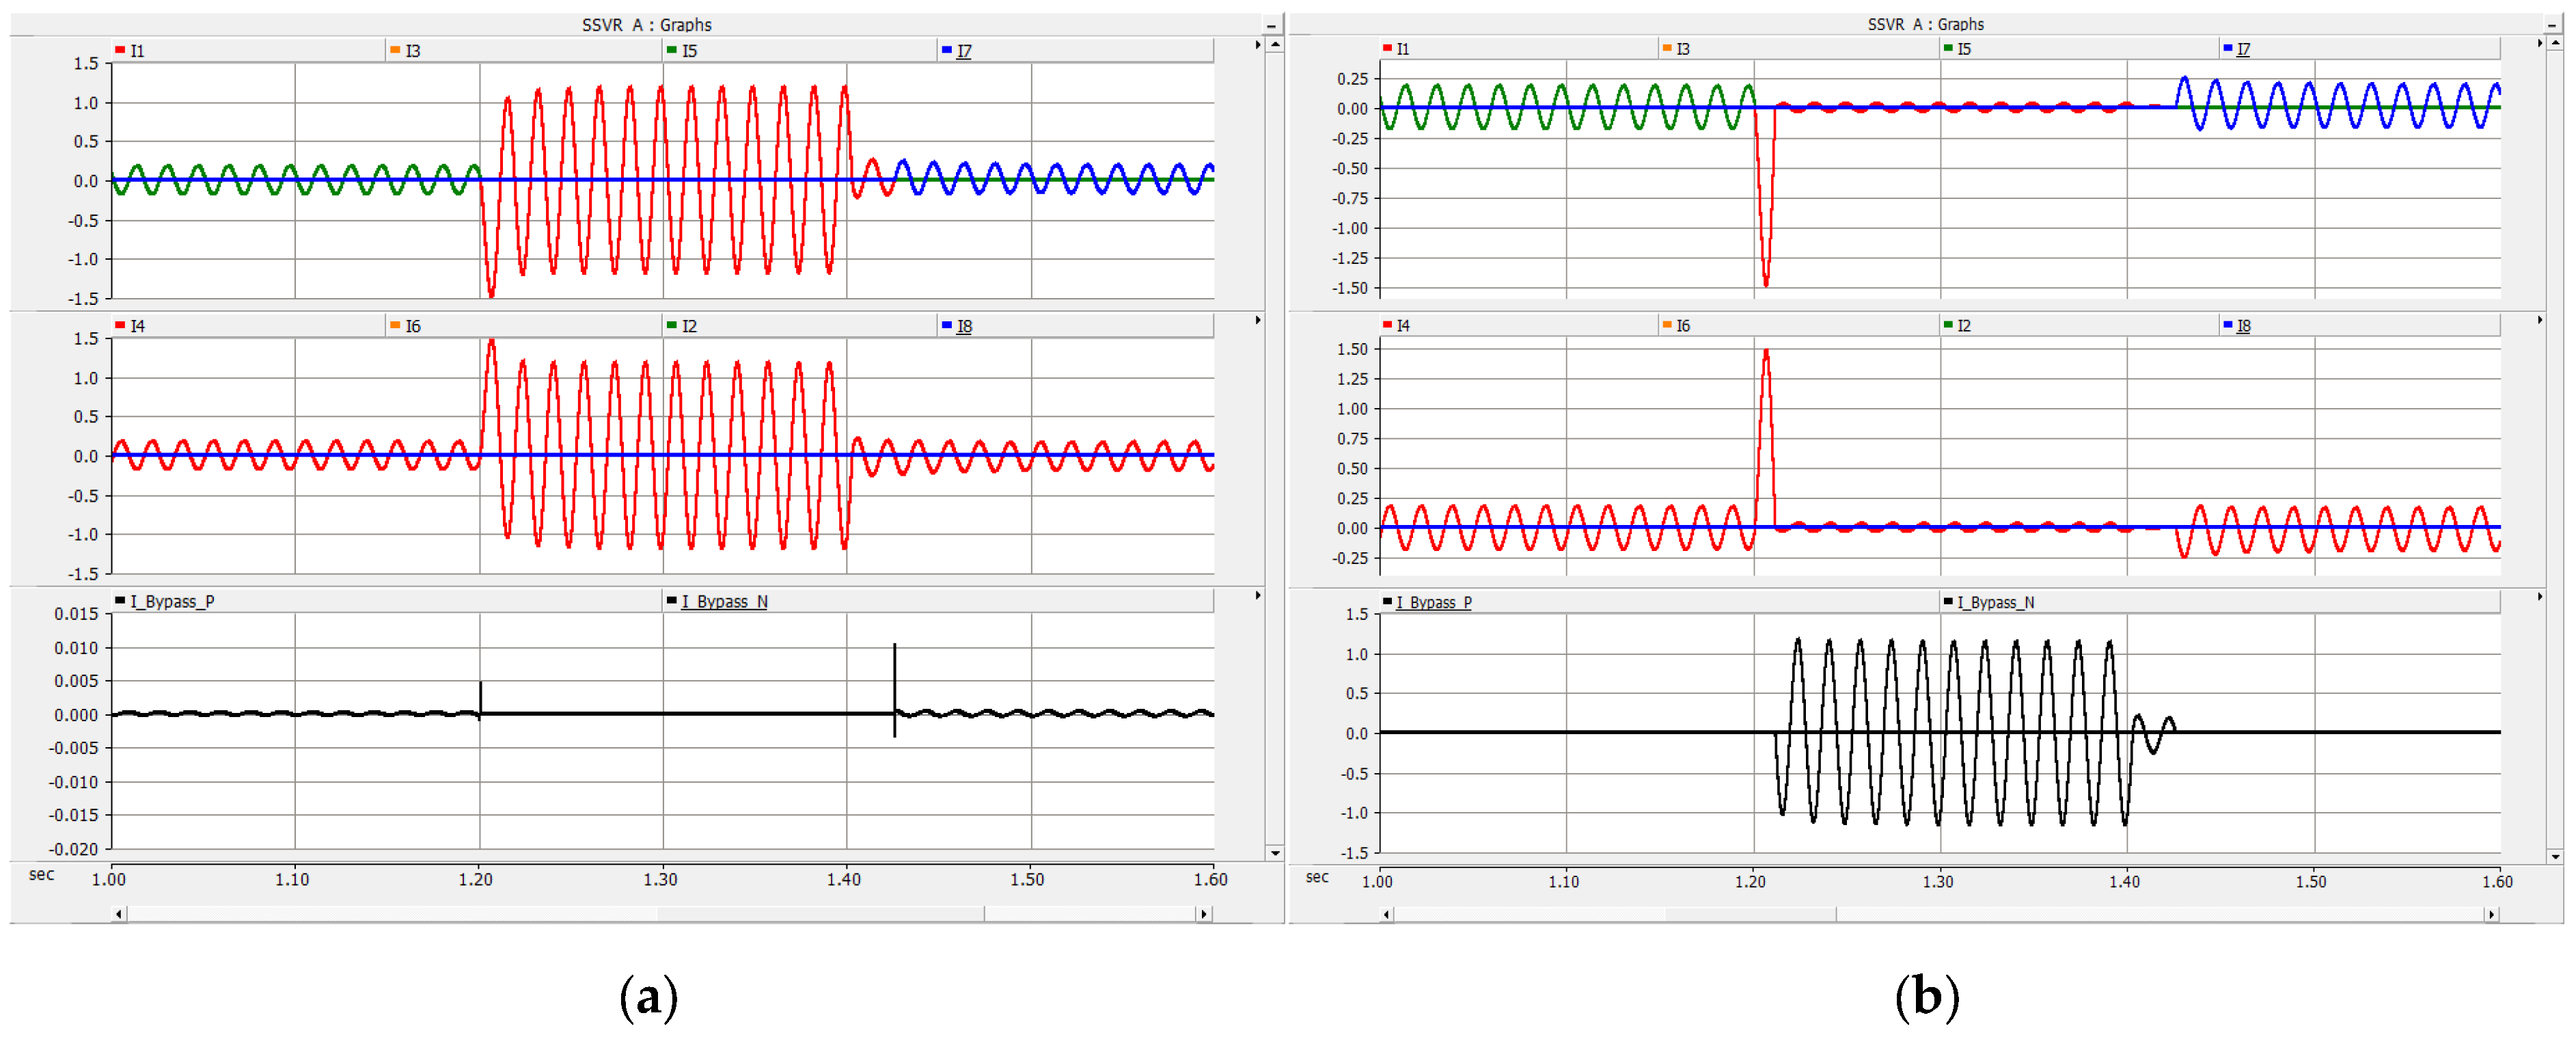The width and height of the screenshot is (2576, 1037).
Task: Click the left panel vertical scrollbar up arrow
Action: click(x=1274, y=45)
